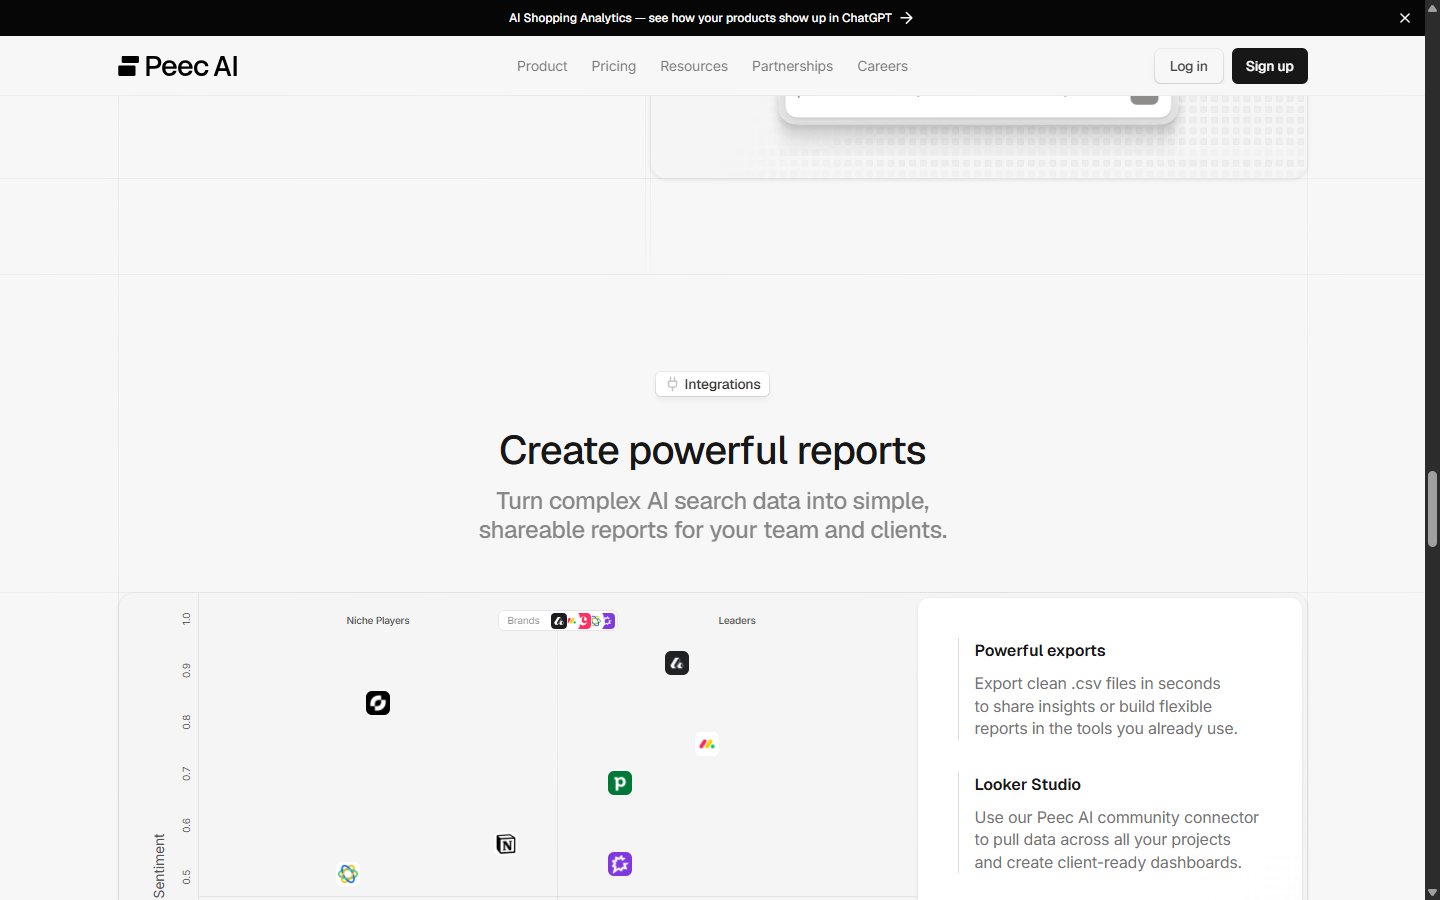
Task: Click the monday.com logo in the chart
Action: pyautogui.click(x=707, y=744)
